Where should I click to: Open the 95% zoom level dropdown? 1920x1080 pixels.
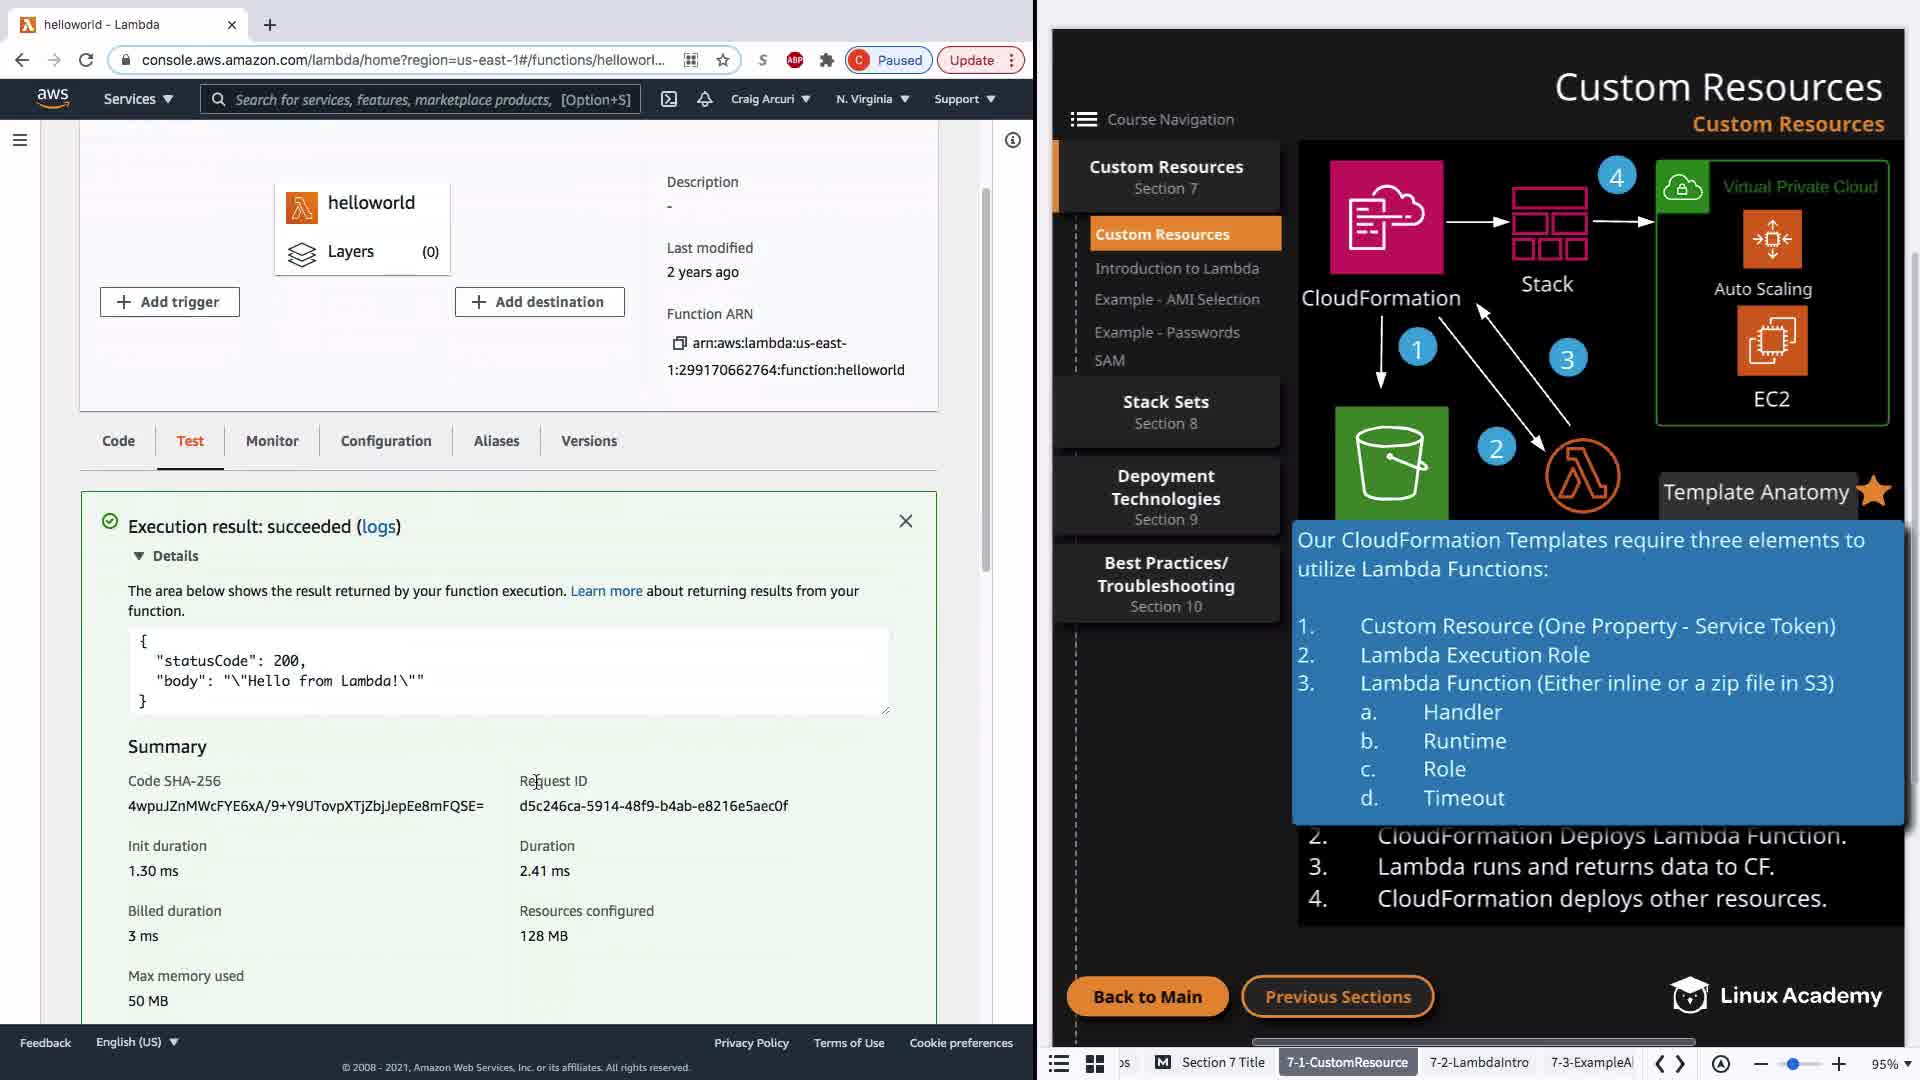click(x=1891, y=1064)
